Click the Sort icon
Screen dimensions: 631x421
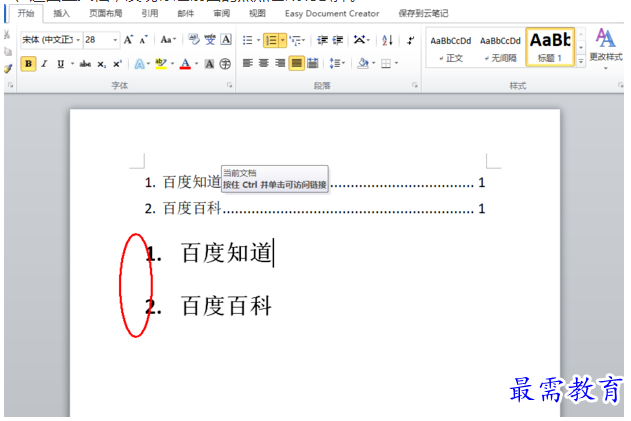387,40
